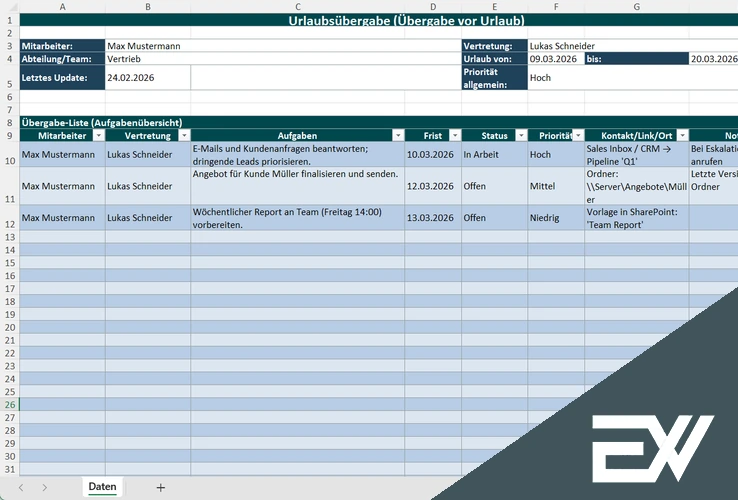Image resolution: width=738 pixels, height=500 pixels.
Task: Select the Urlaub von date 09.03.2026
Action: coord(556,59)
